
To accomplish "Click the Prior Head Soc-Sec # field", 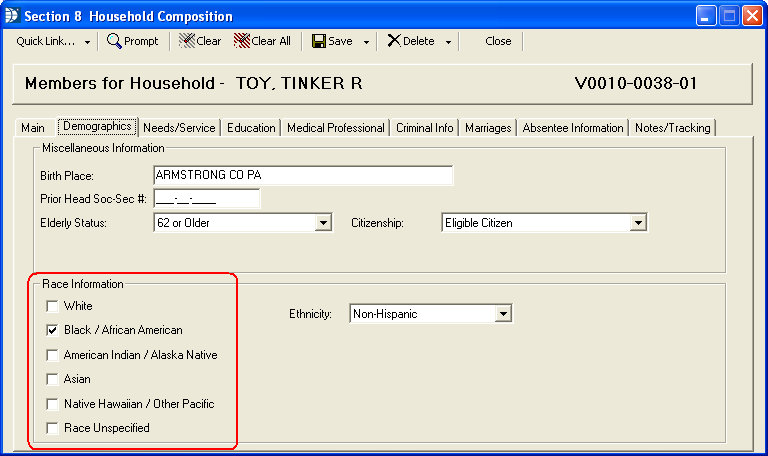I will click(x=207, y=199).
